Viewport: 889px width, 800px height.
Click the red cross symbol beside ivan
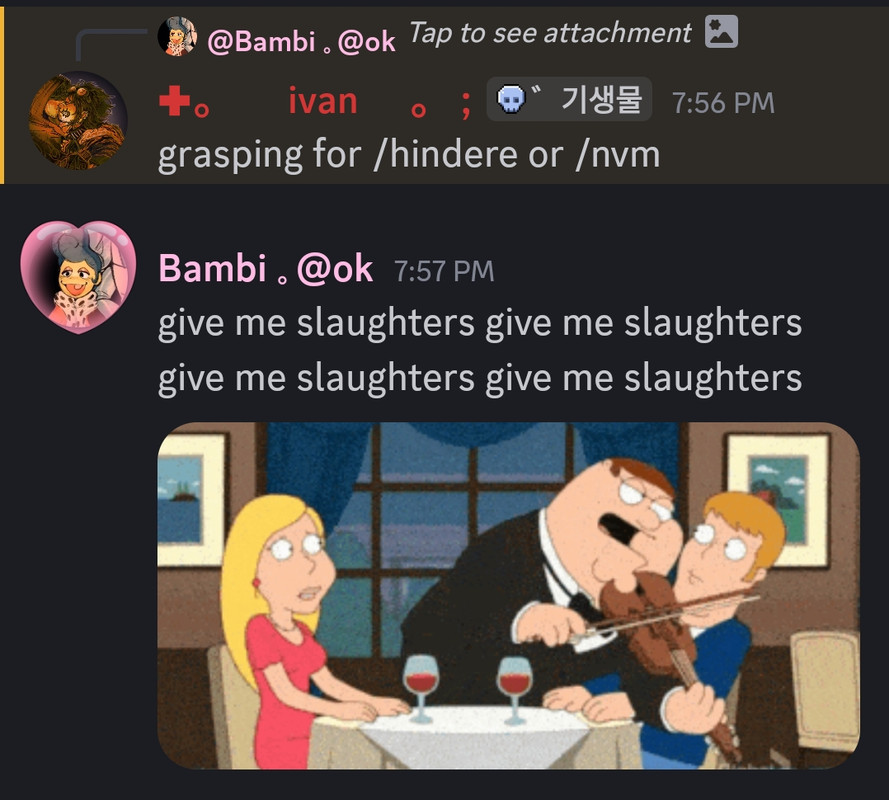pos(175,101)
